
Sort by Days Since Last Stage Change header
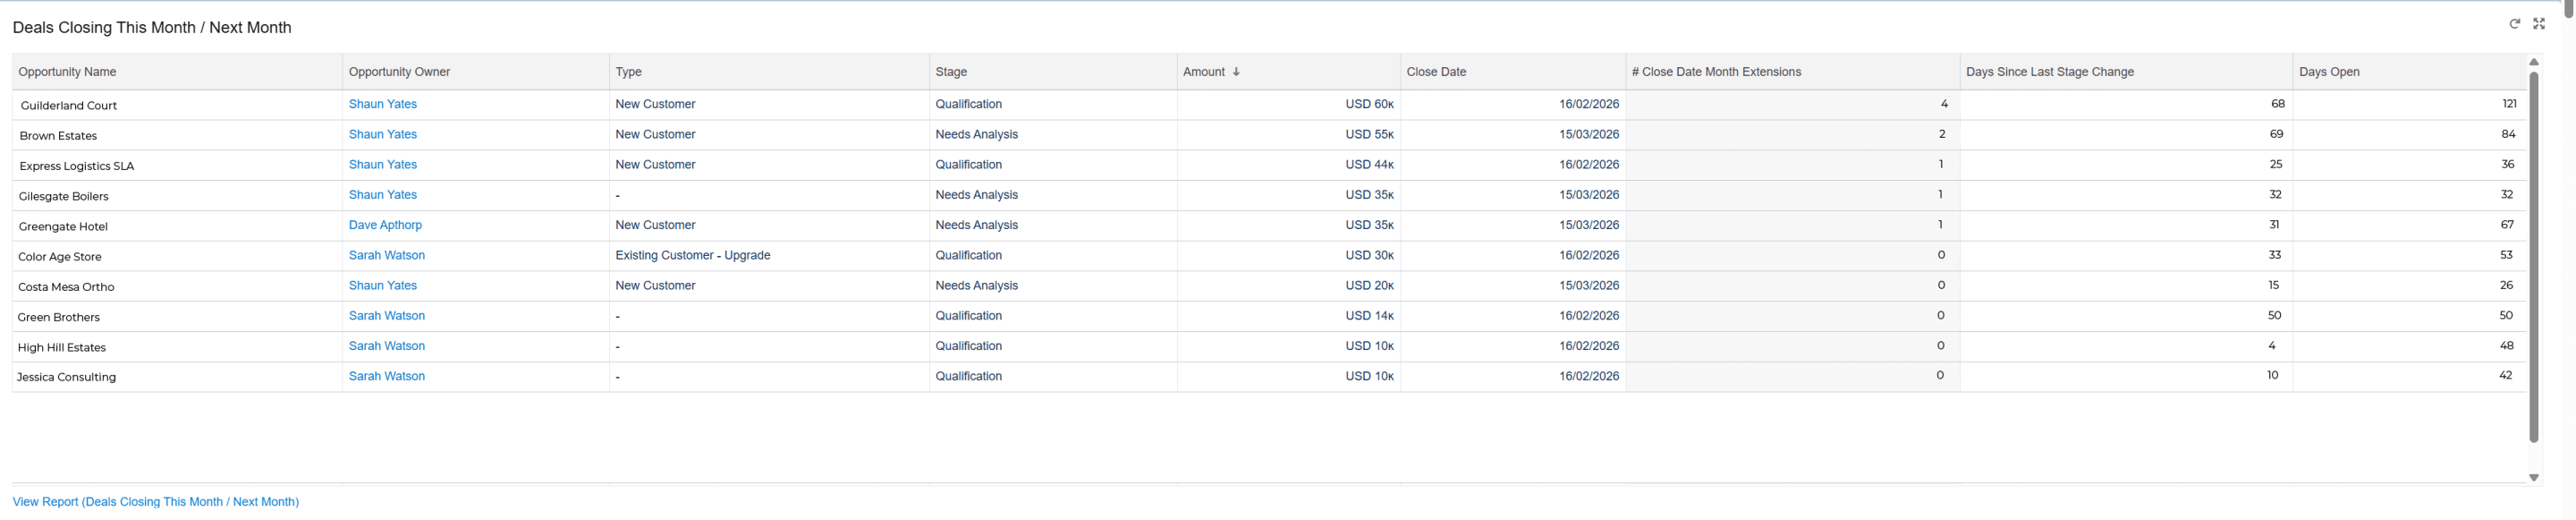point(2049,72)
